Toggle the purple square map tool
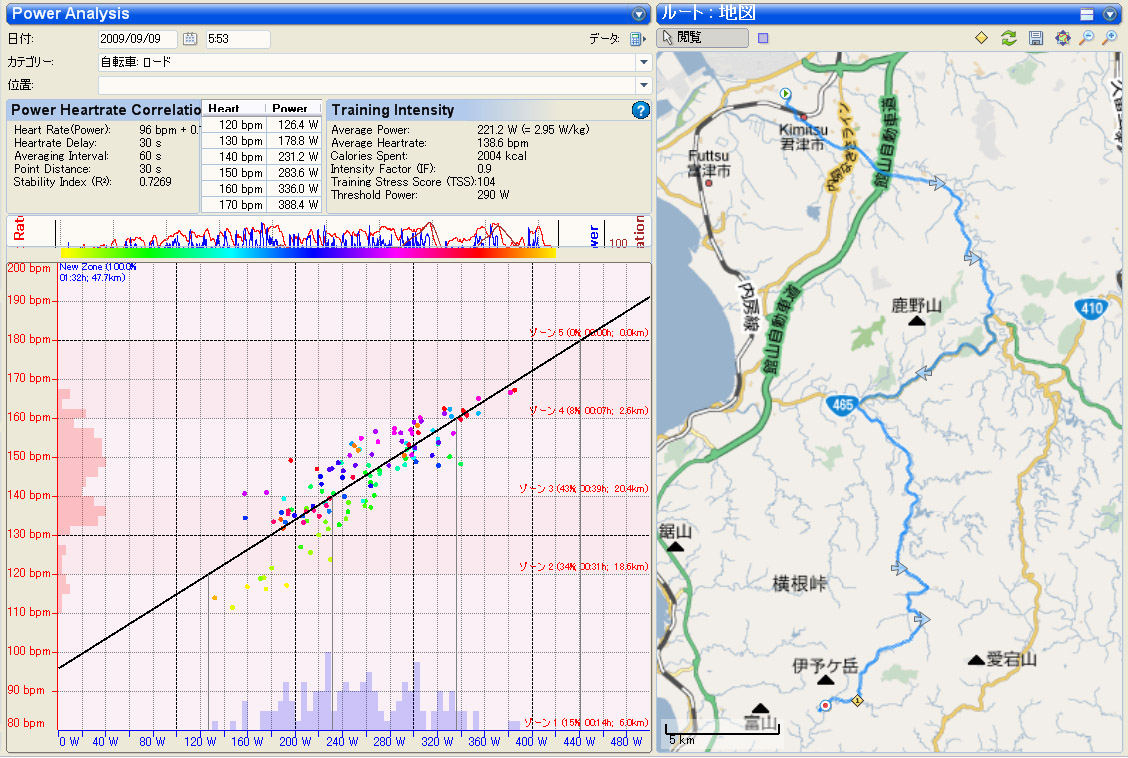 click(x=763, y=38)
